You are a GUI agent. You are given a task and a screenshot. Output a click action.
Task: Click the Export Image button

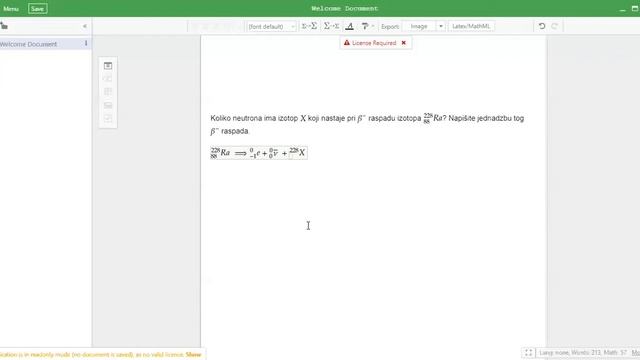click(x=419, y=26)
